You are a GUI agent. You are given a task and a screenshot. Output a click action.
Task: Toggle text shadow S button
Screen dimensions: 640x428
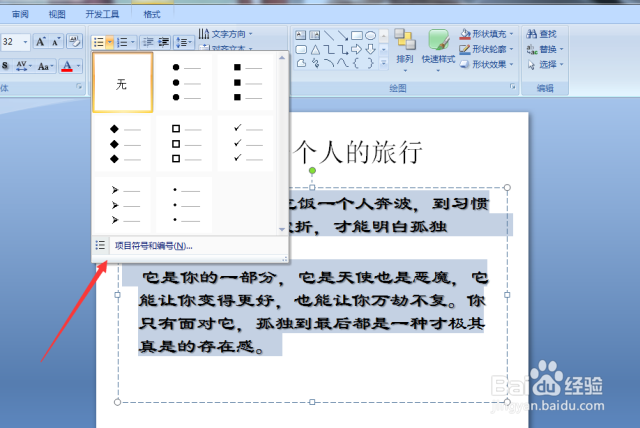click(x=5, y=66)
